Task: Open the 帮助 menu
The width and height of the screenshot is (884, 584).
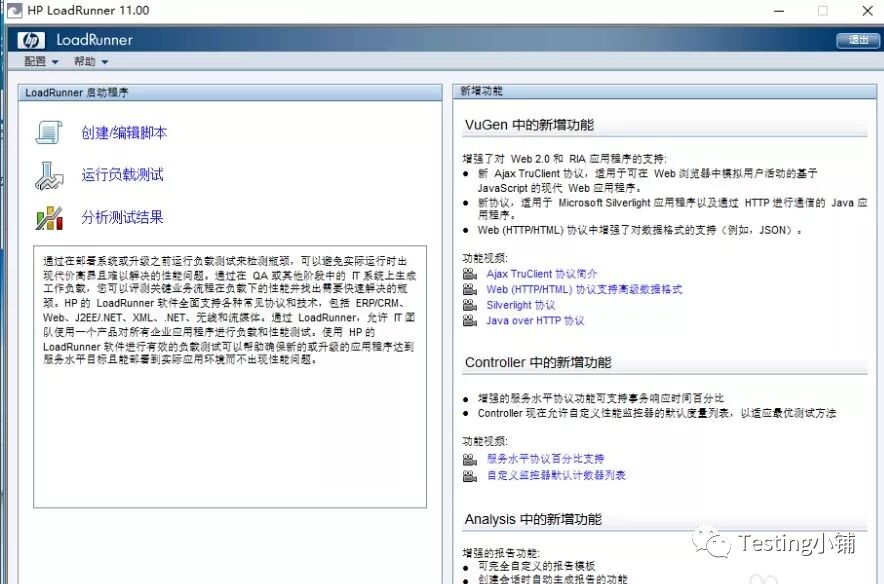Action: [91, 61]
